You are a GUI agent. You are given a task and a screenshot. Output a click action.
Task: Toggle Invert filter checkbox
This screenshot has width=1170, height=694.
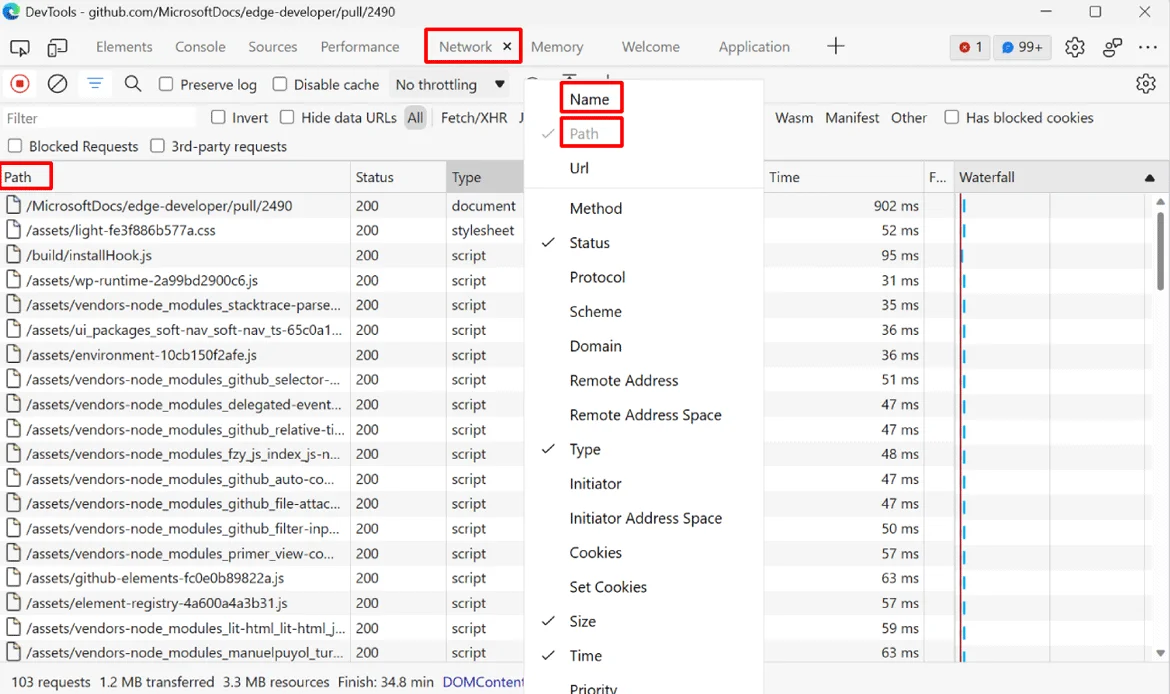pos(218,117)
